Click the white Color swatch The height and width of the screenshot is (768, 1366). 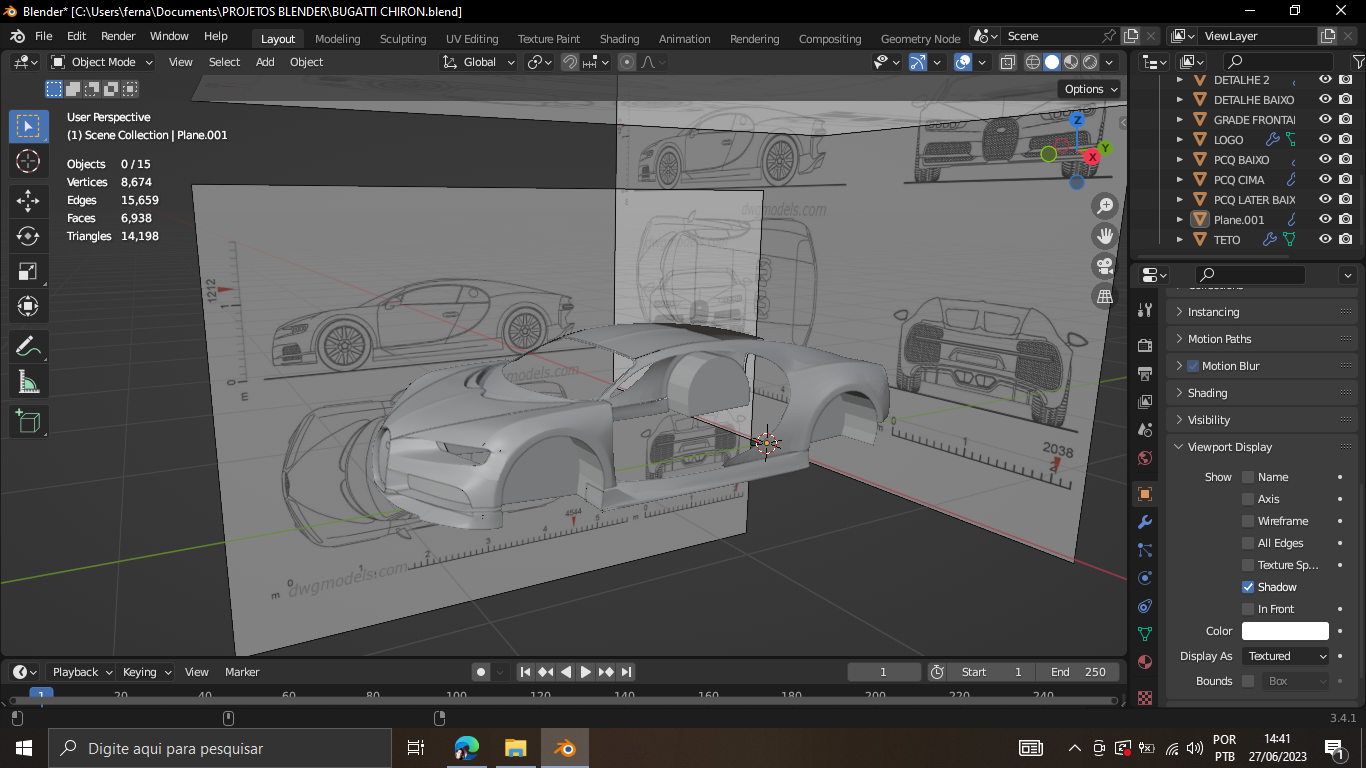[1285, 631]
